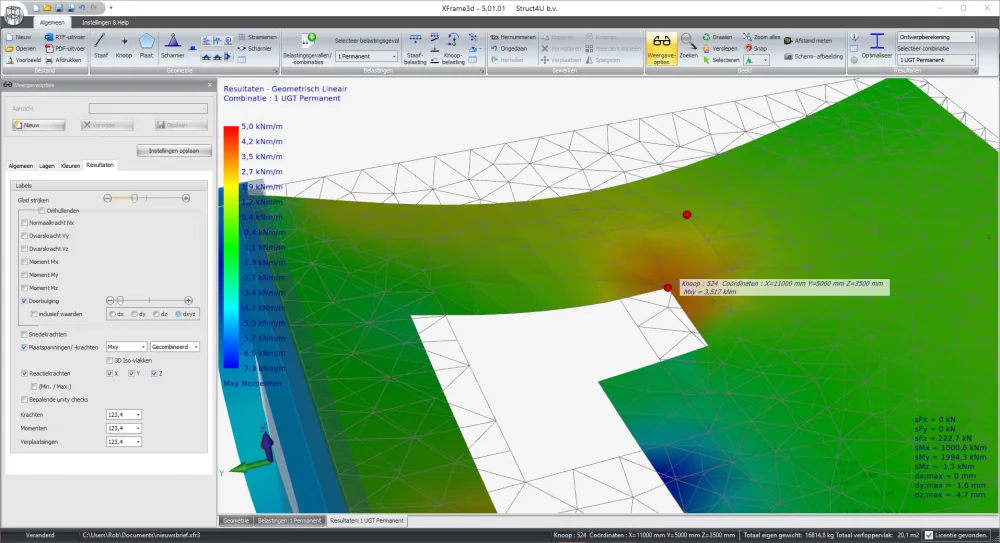
Task: Enable Bepalende unity checks checkbox
Action: [25, 399]
